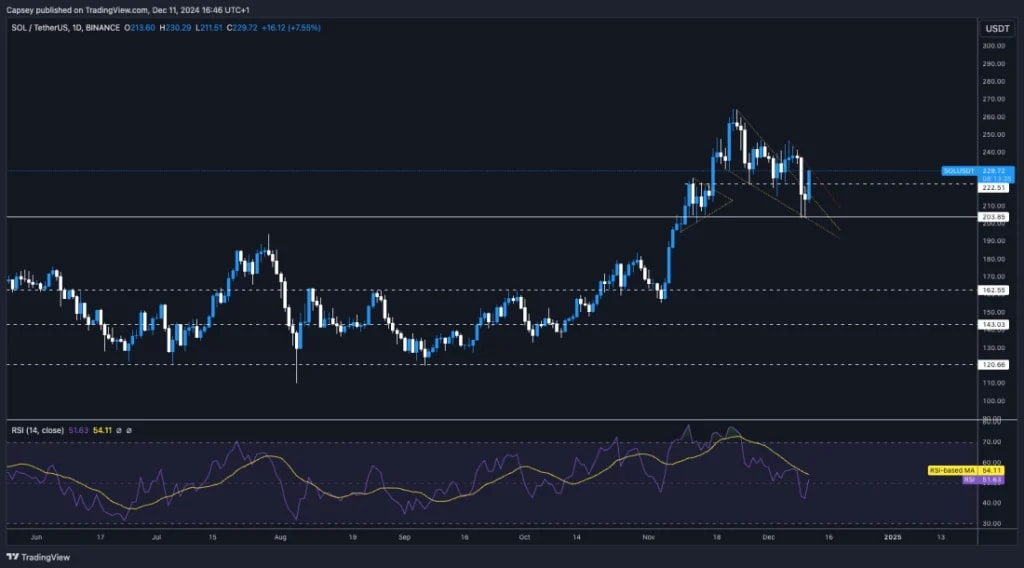Click the yellow RSI MA value 54.11 in legend
Viewport: 1024px width, 568px height.
click(x=103, y=430)
